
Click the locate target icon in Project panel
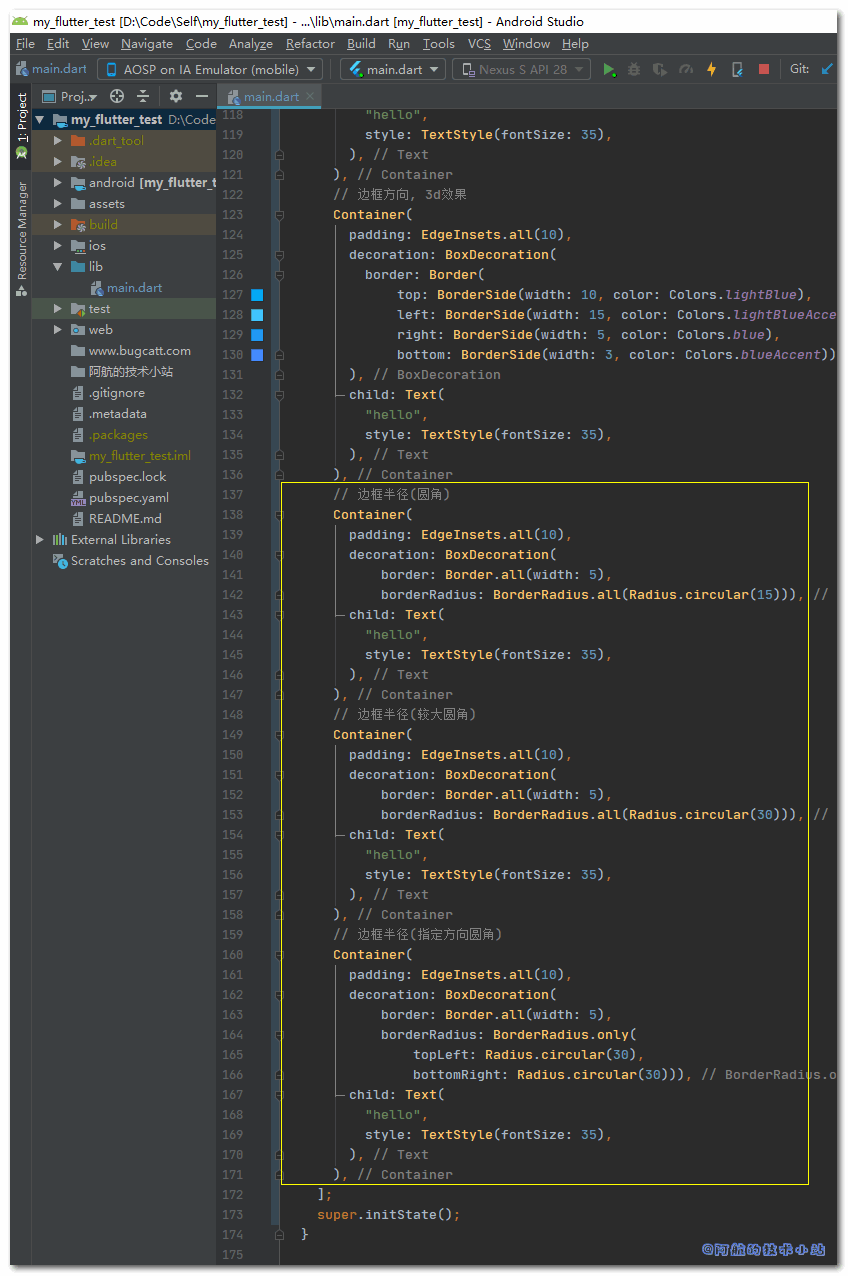[117, 96]
